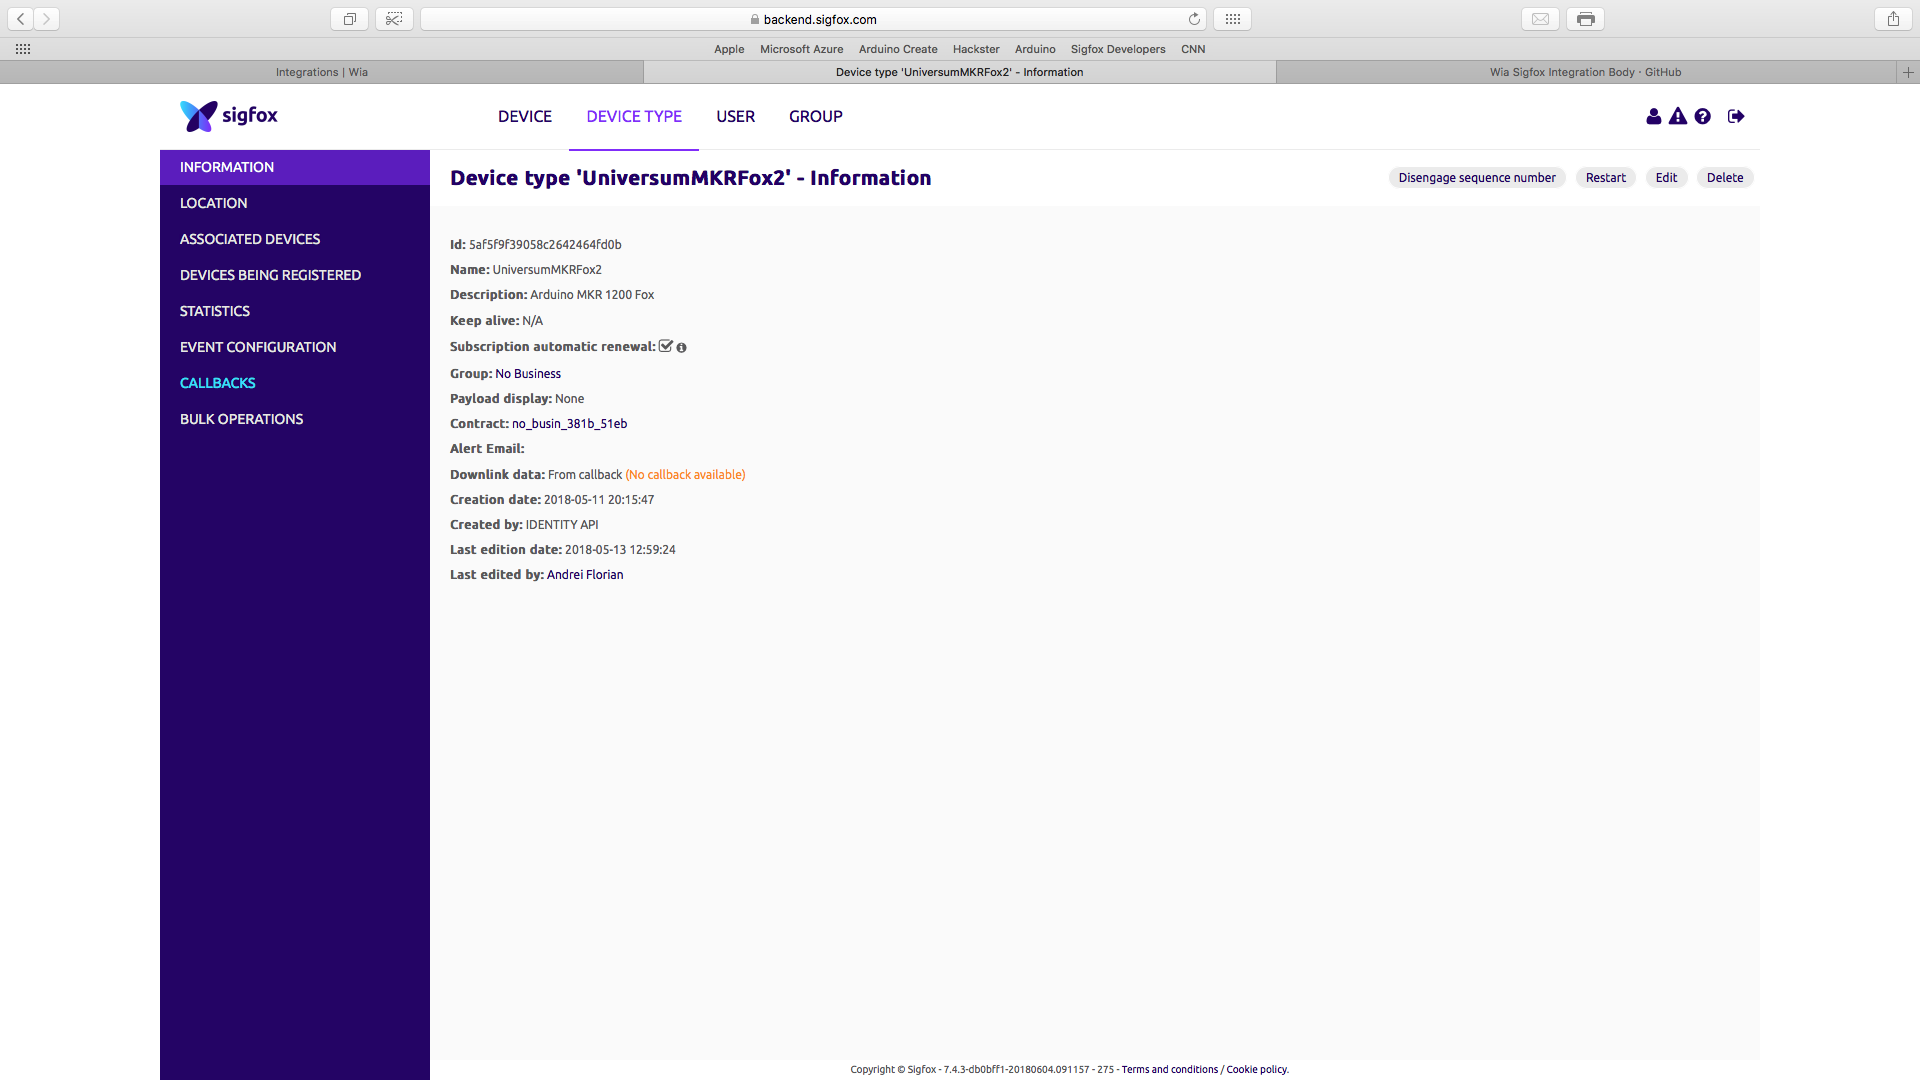Click the browser print icon

click(1585, 19)
